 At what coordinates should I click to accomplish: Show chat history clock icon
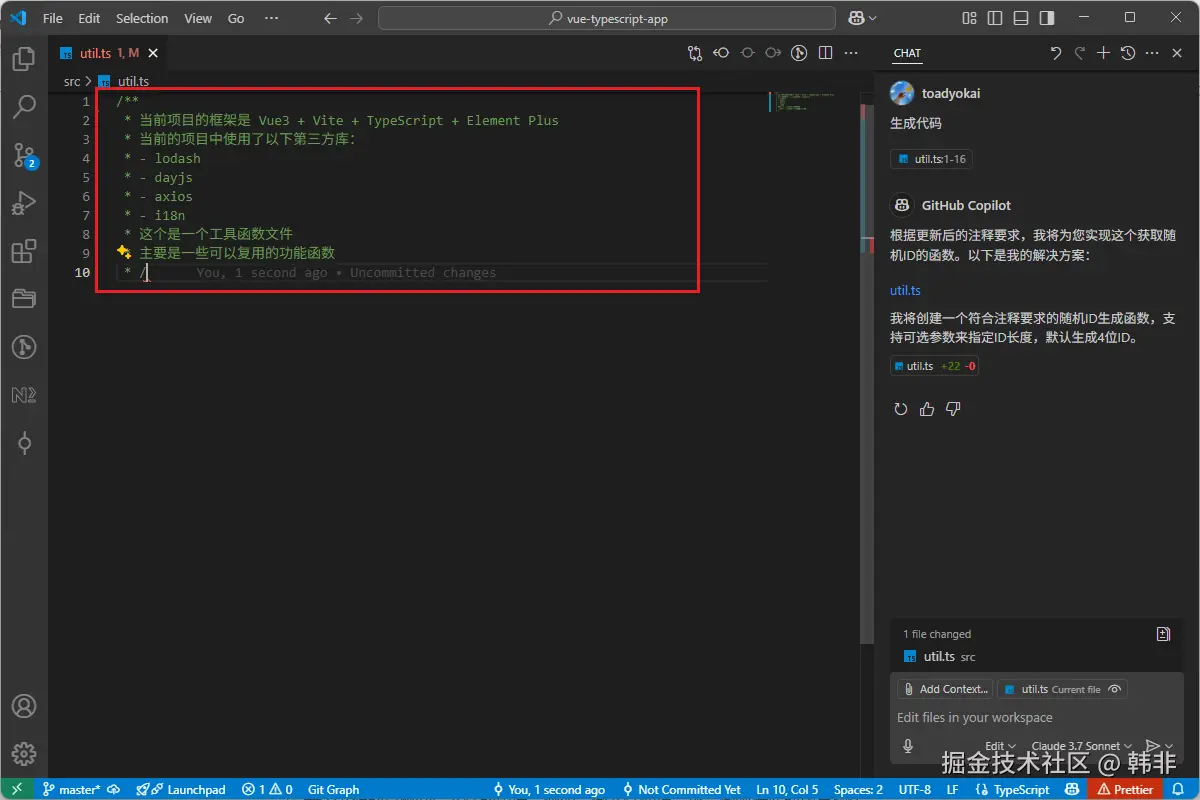[x=1128, y=53]
